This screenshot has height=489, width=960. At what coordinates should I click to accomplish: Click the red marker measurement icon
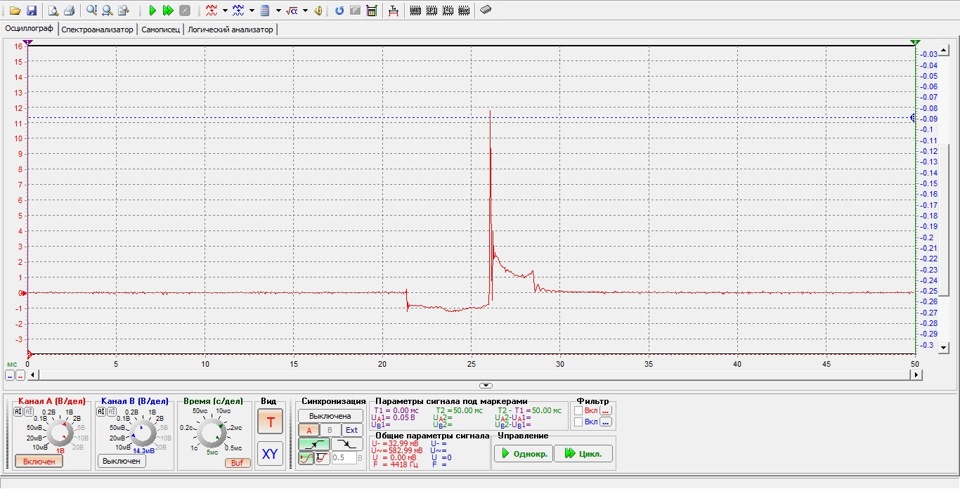tap(393, 10)
